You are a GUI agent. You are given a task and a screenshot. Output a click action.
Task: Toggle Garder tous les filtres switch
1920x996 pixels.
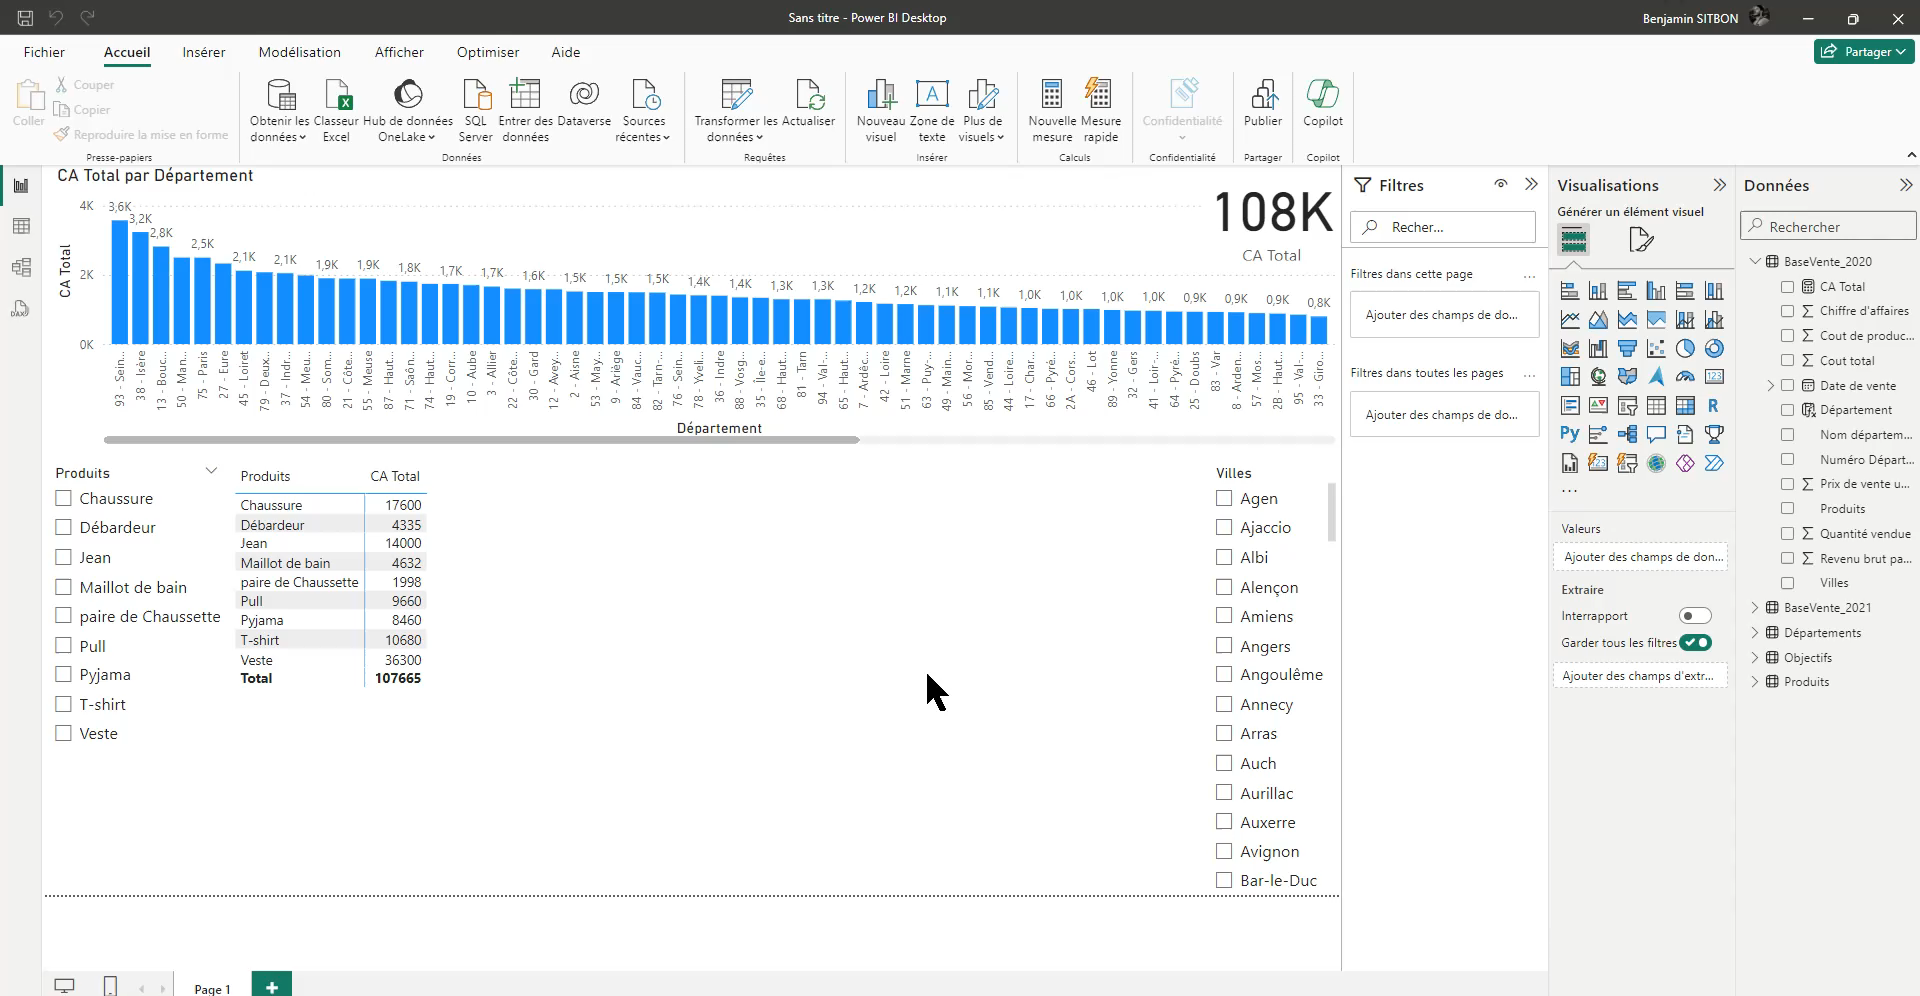tap(1695, 643)
